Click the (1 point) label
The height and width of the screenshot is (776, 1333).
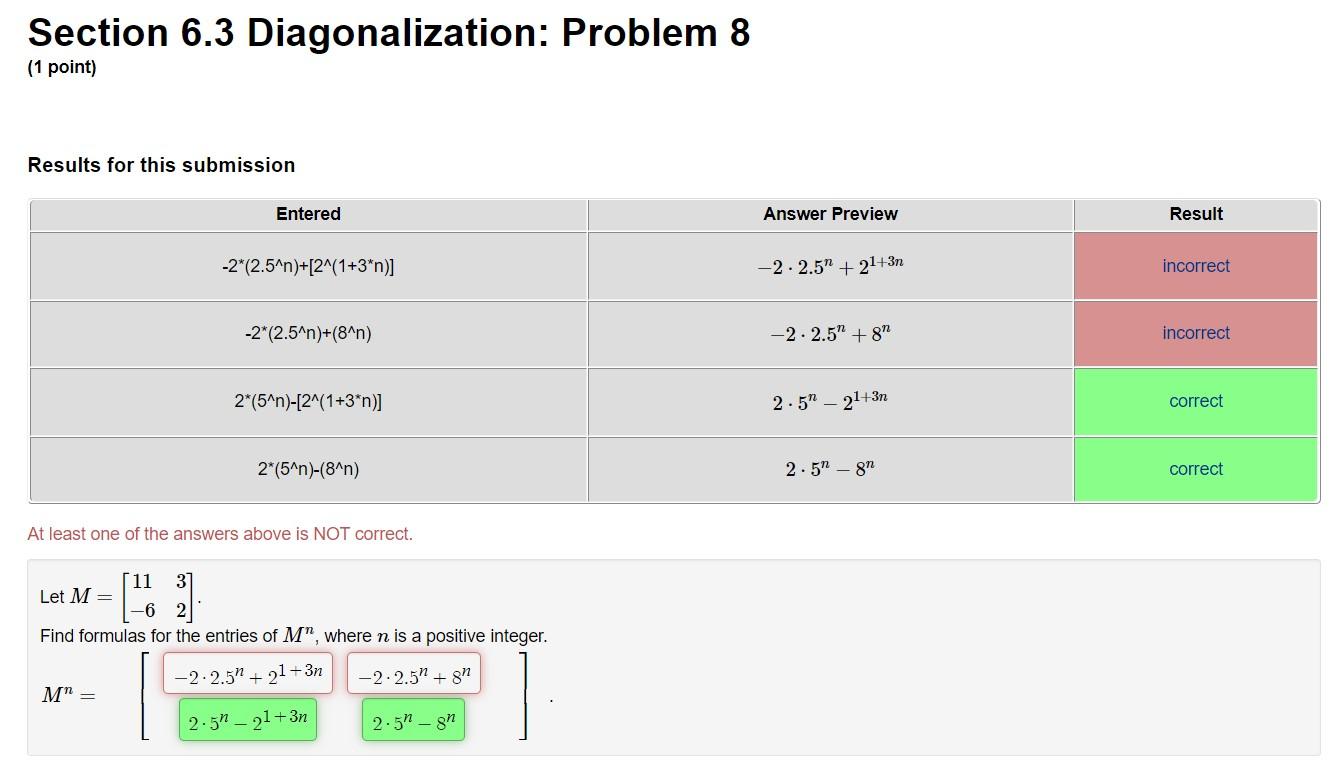pos(62,67)
